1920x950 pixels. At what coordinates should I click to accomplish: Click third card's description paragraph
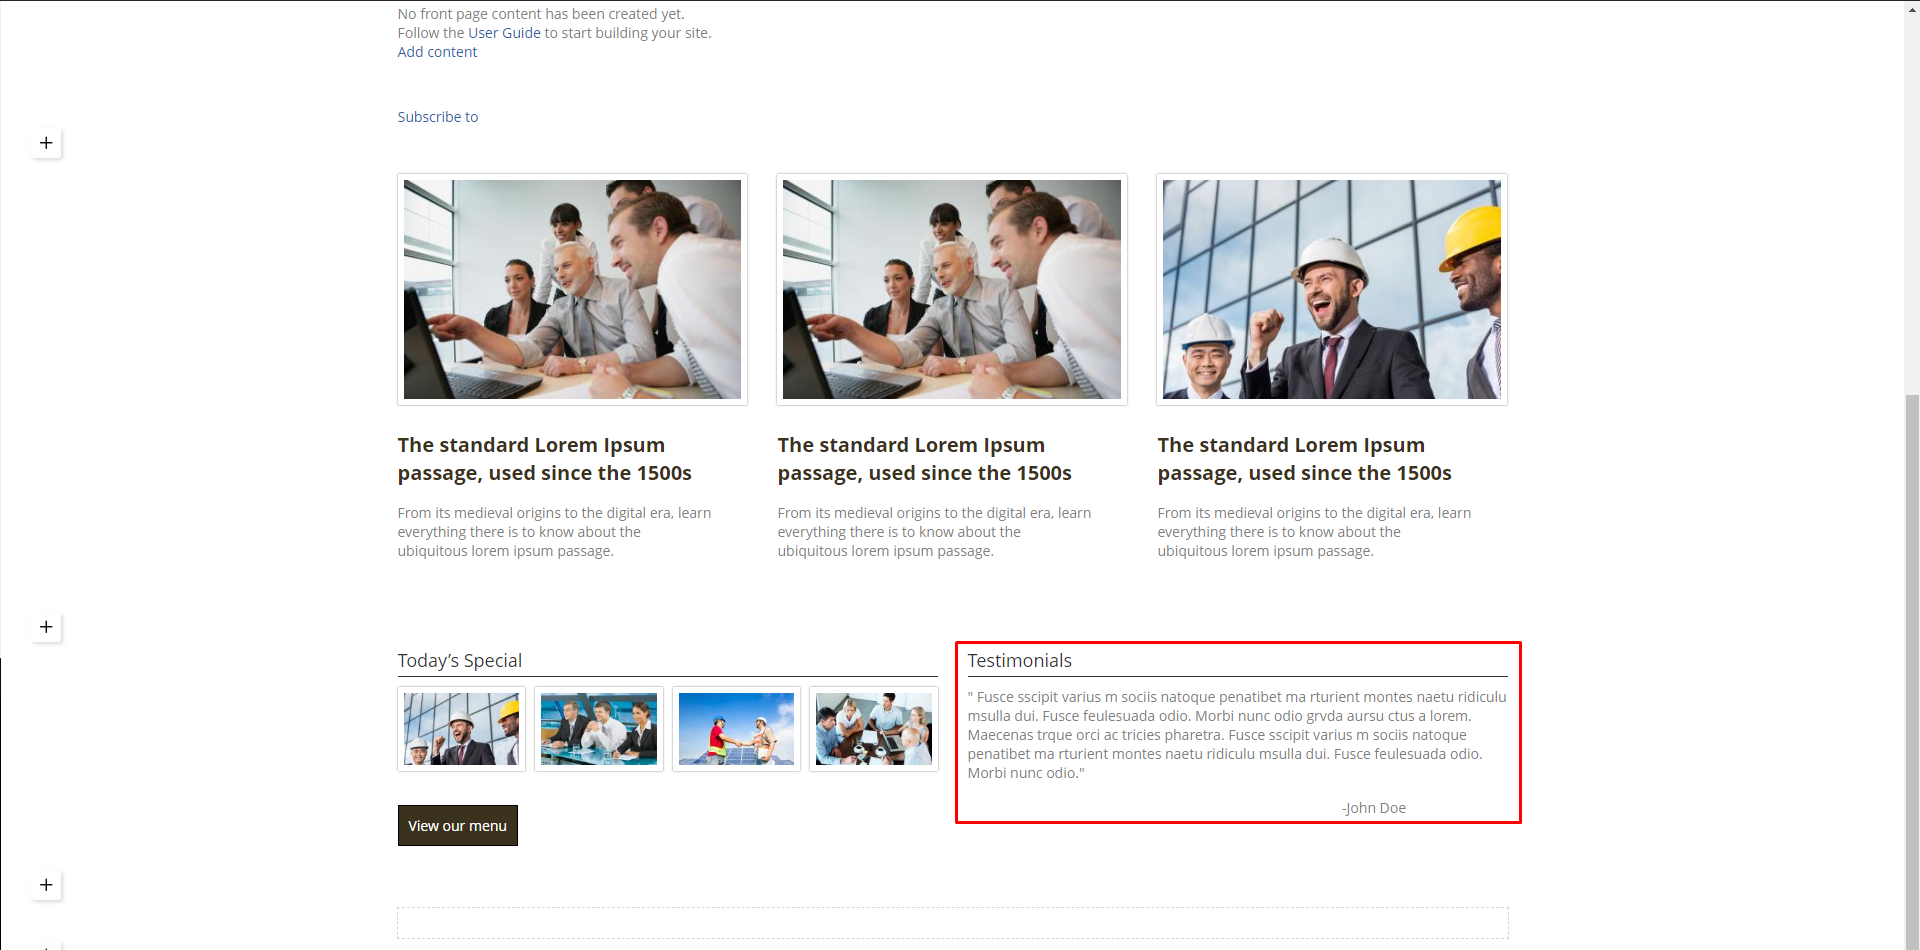tap(1314, 532)
